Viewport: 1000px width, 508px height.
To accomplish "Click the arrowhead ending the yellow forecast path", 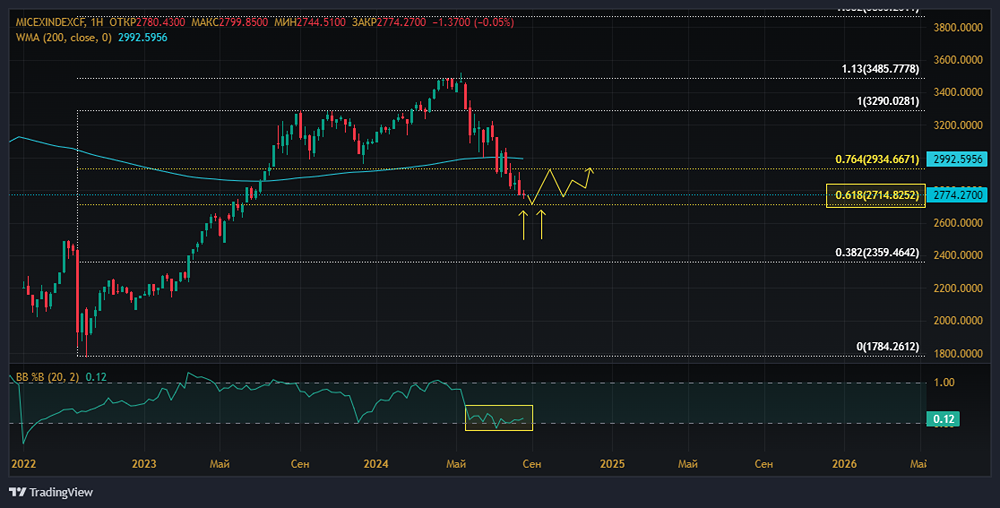I will [591, 168].
